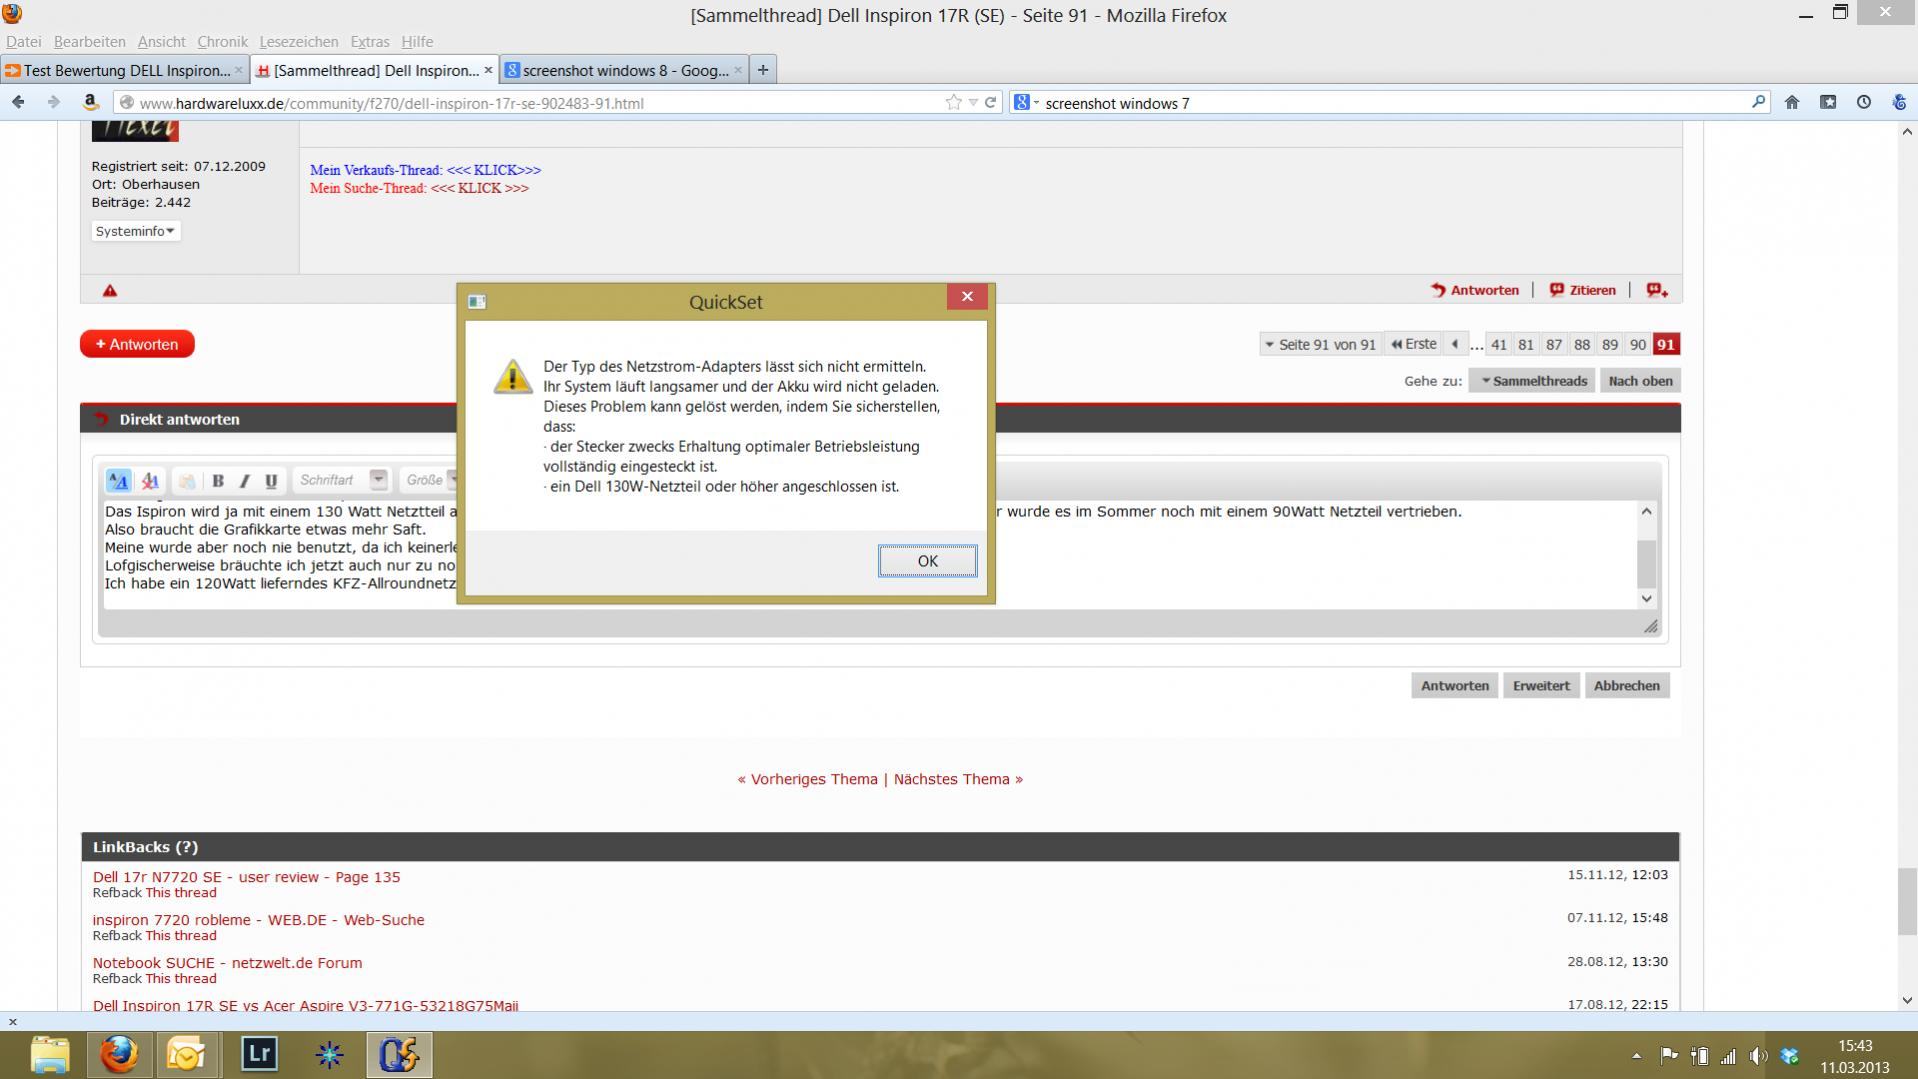
Task: Click the red + Antworten button
Action: point(137,344)
